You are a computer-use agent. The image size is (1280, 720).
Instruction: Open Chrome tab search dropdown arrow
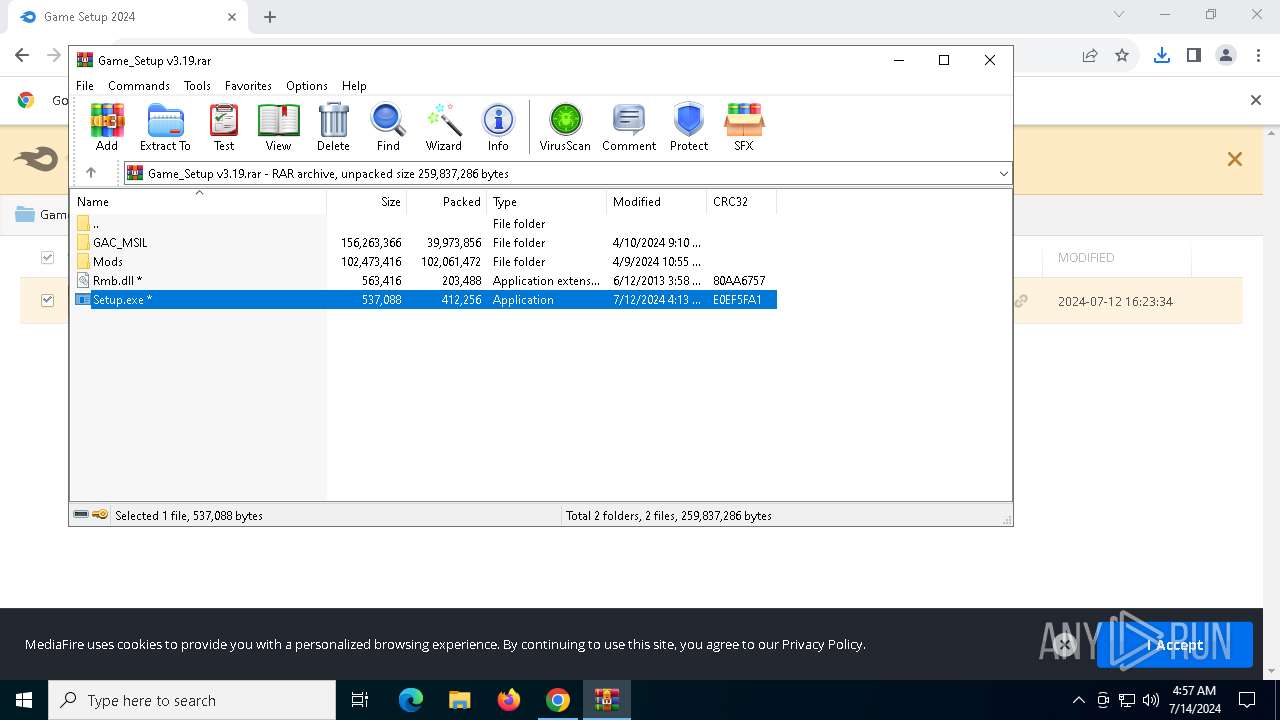click(x=1119, y=15)
